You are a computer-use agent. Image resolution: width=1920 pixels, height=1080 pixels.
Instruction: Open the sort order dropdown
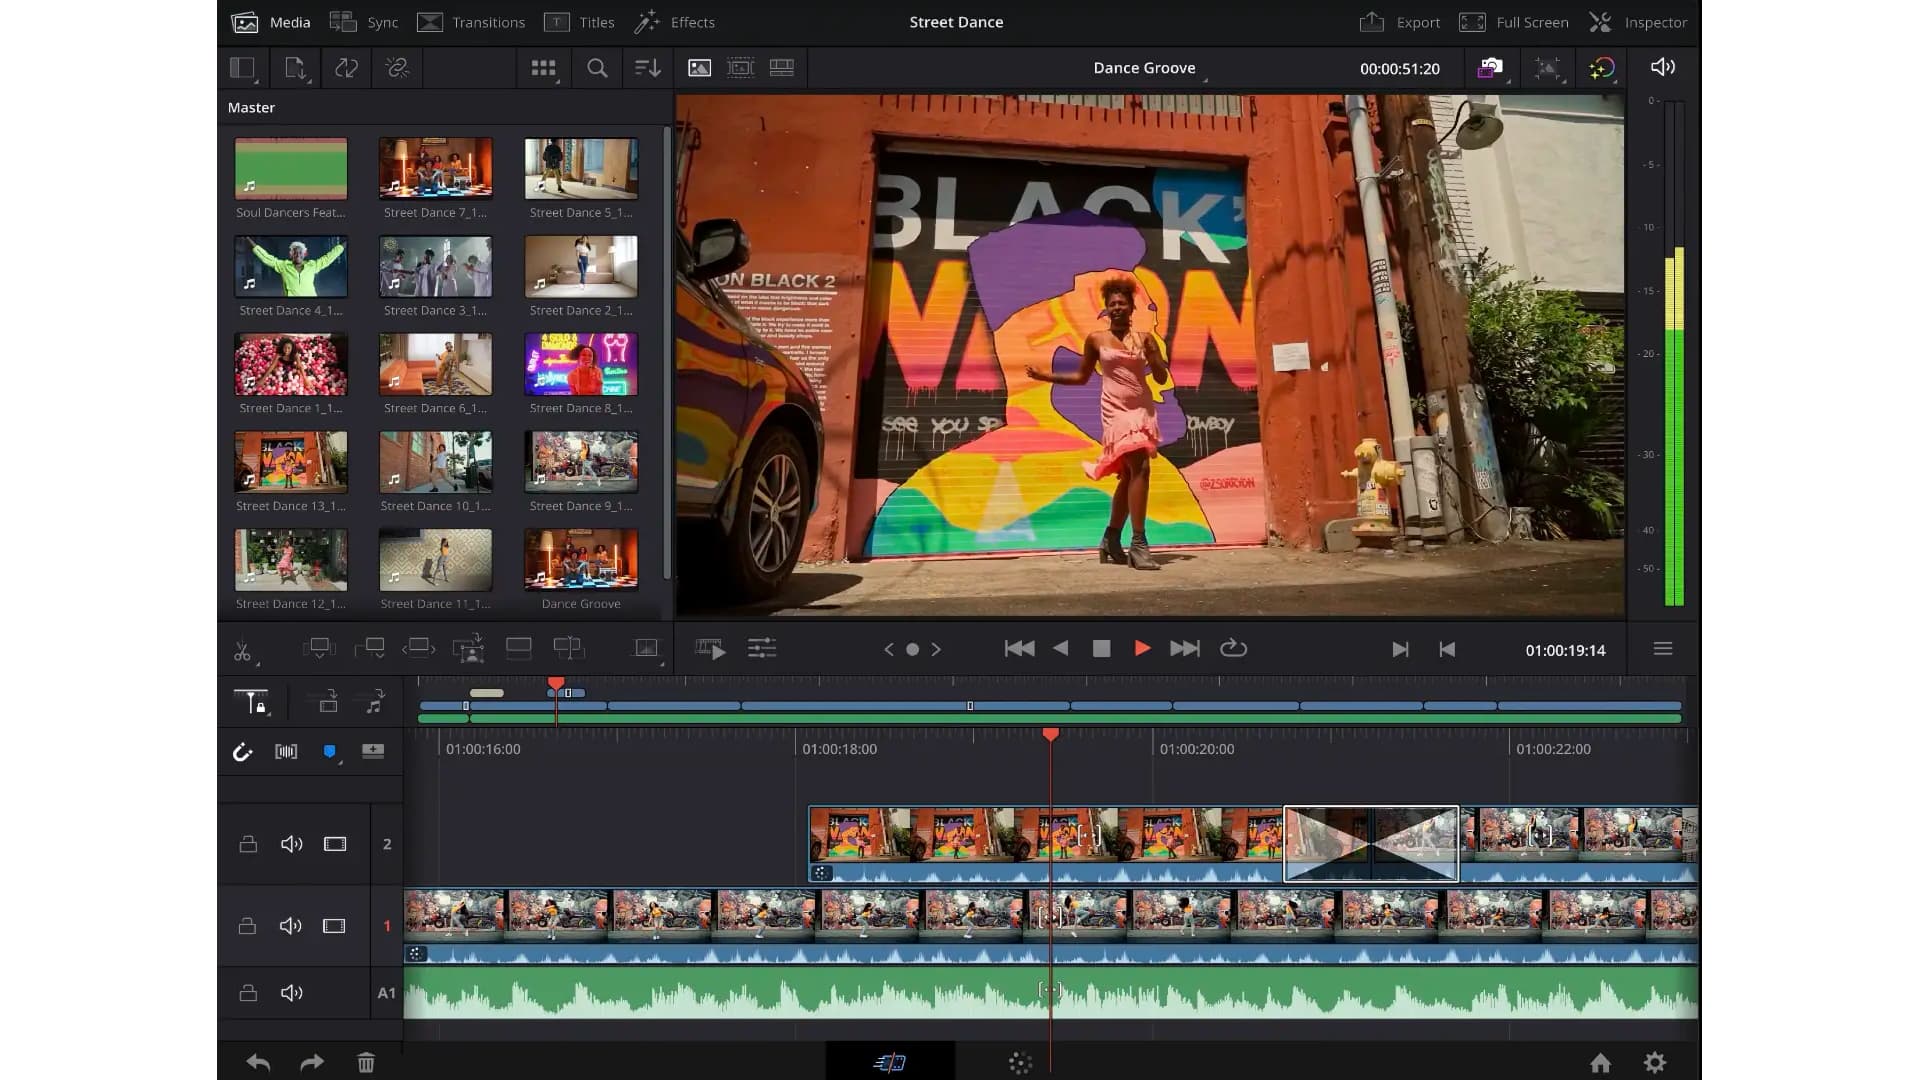[649, 68]
